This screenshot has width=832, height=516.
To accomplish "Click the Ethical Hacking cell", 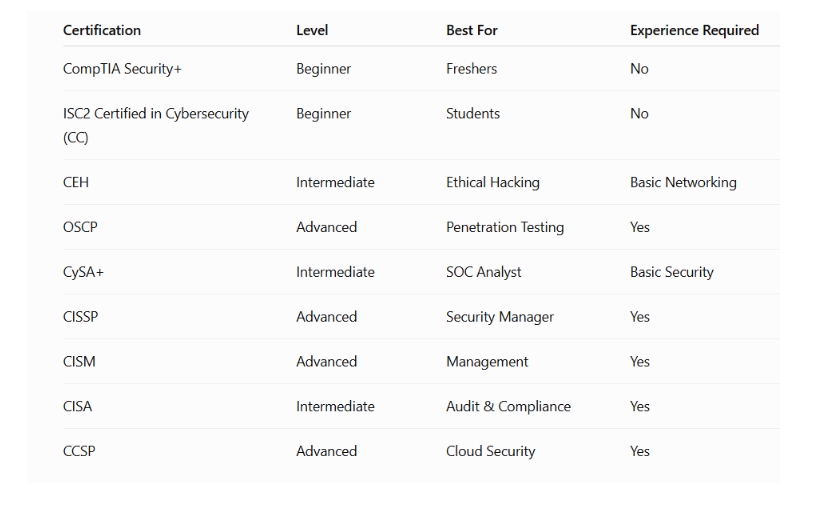I will tap(493, 183).
